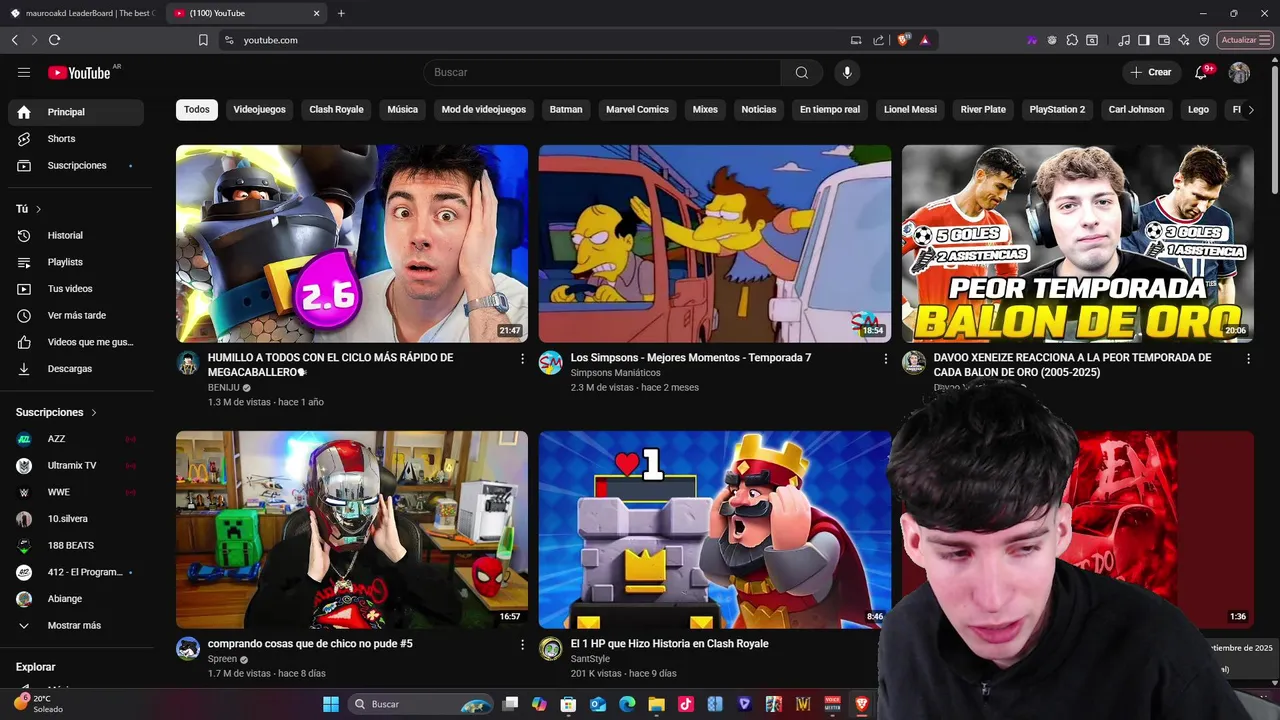The image size is (1280, 720).
Task: Open Brave Leo AI sparkle icon
Action: [1184, 40]
